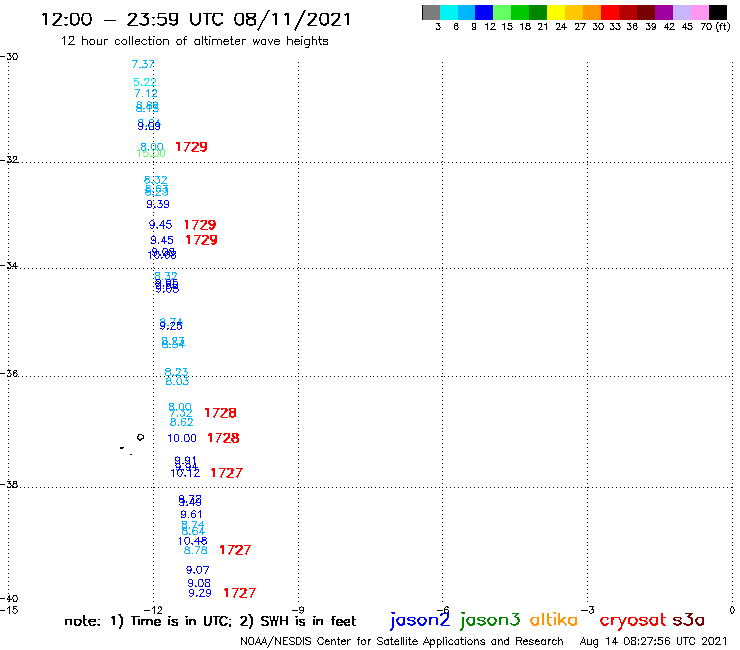Click the wave height value 7.37
The height and width of the screenshot is (650, 740).
[x=143, y=64]
